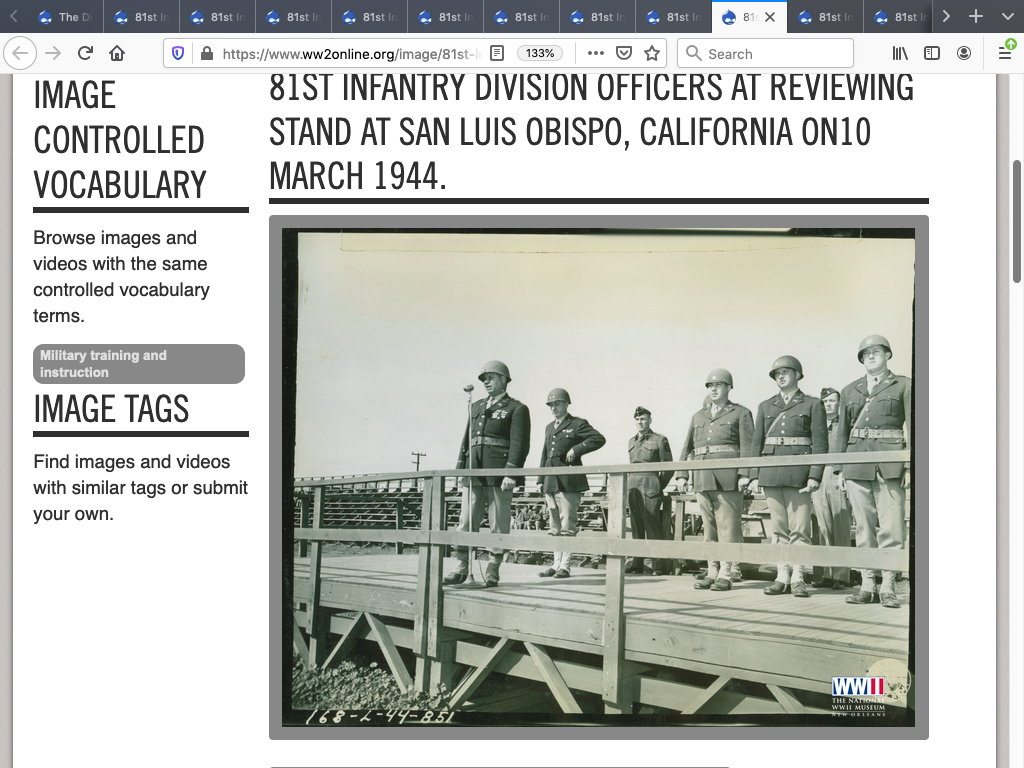The image size is (1024, 768).
Task: Go to the browser home page
Action: point(117,54)
